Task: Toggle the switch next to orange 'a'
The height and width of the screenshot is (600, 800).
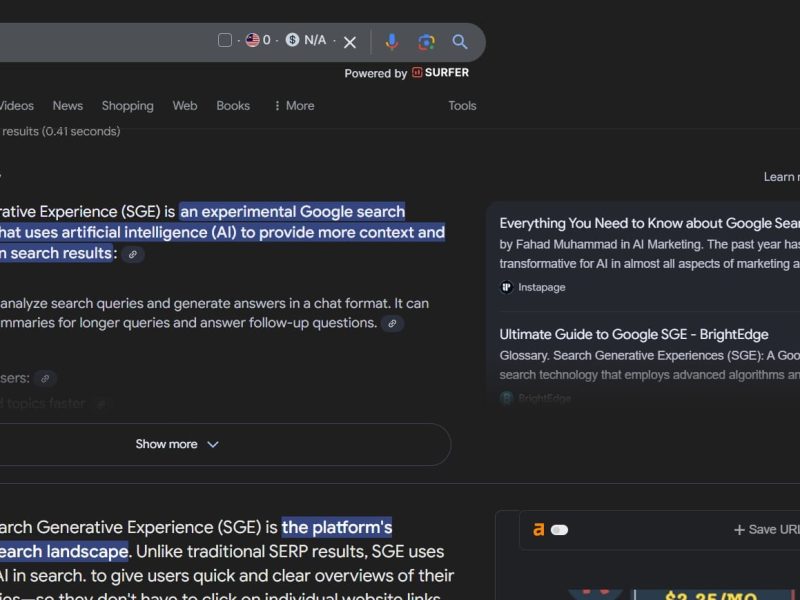Action: coord(559,530)
